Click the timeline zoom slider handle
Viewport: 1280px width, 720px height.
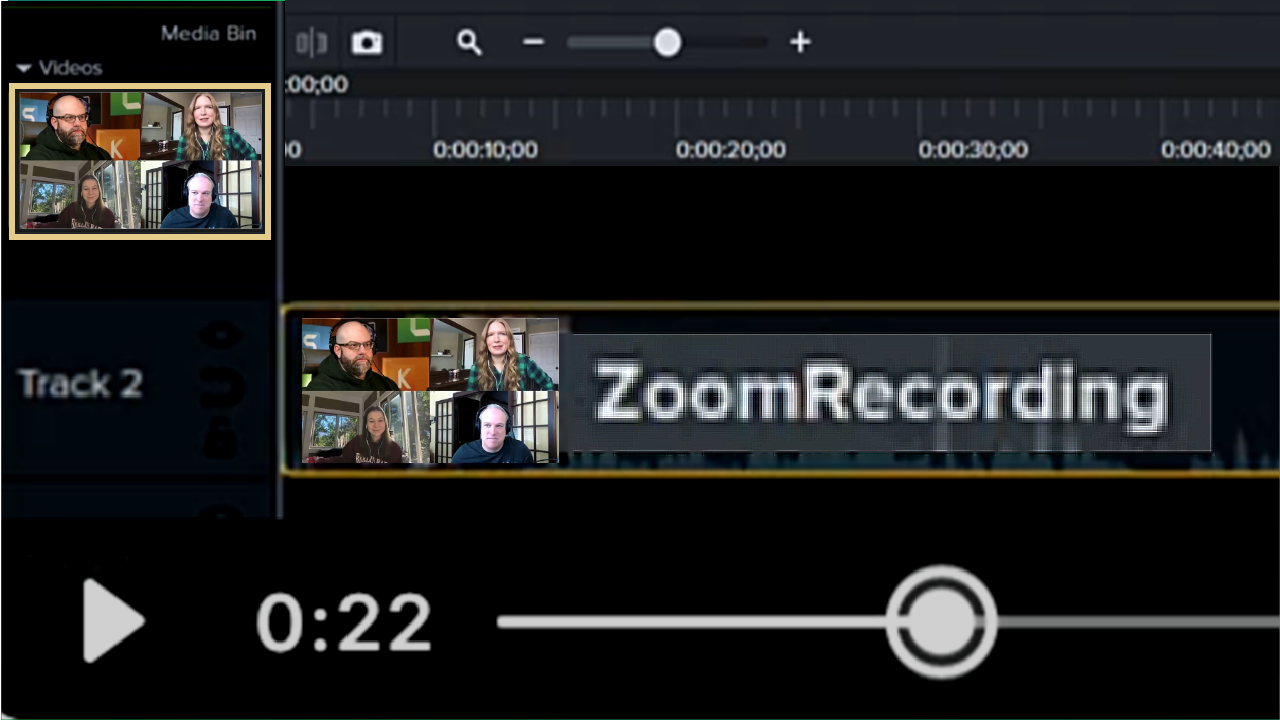pyautogui.click(x=667, y=42)
